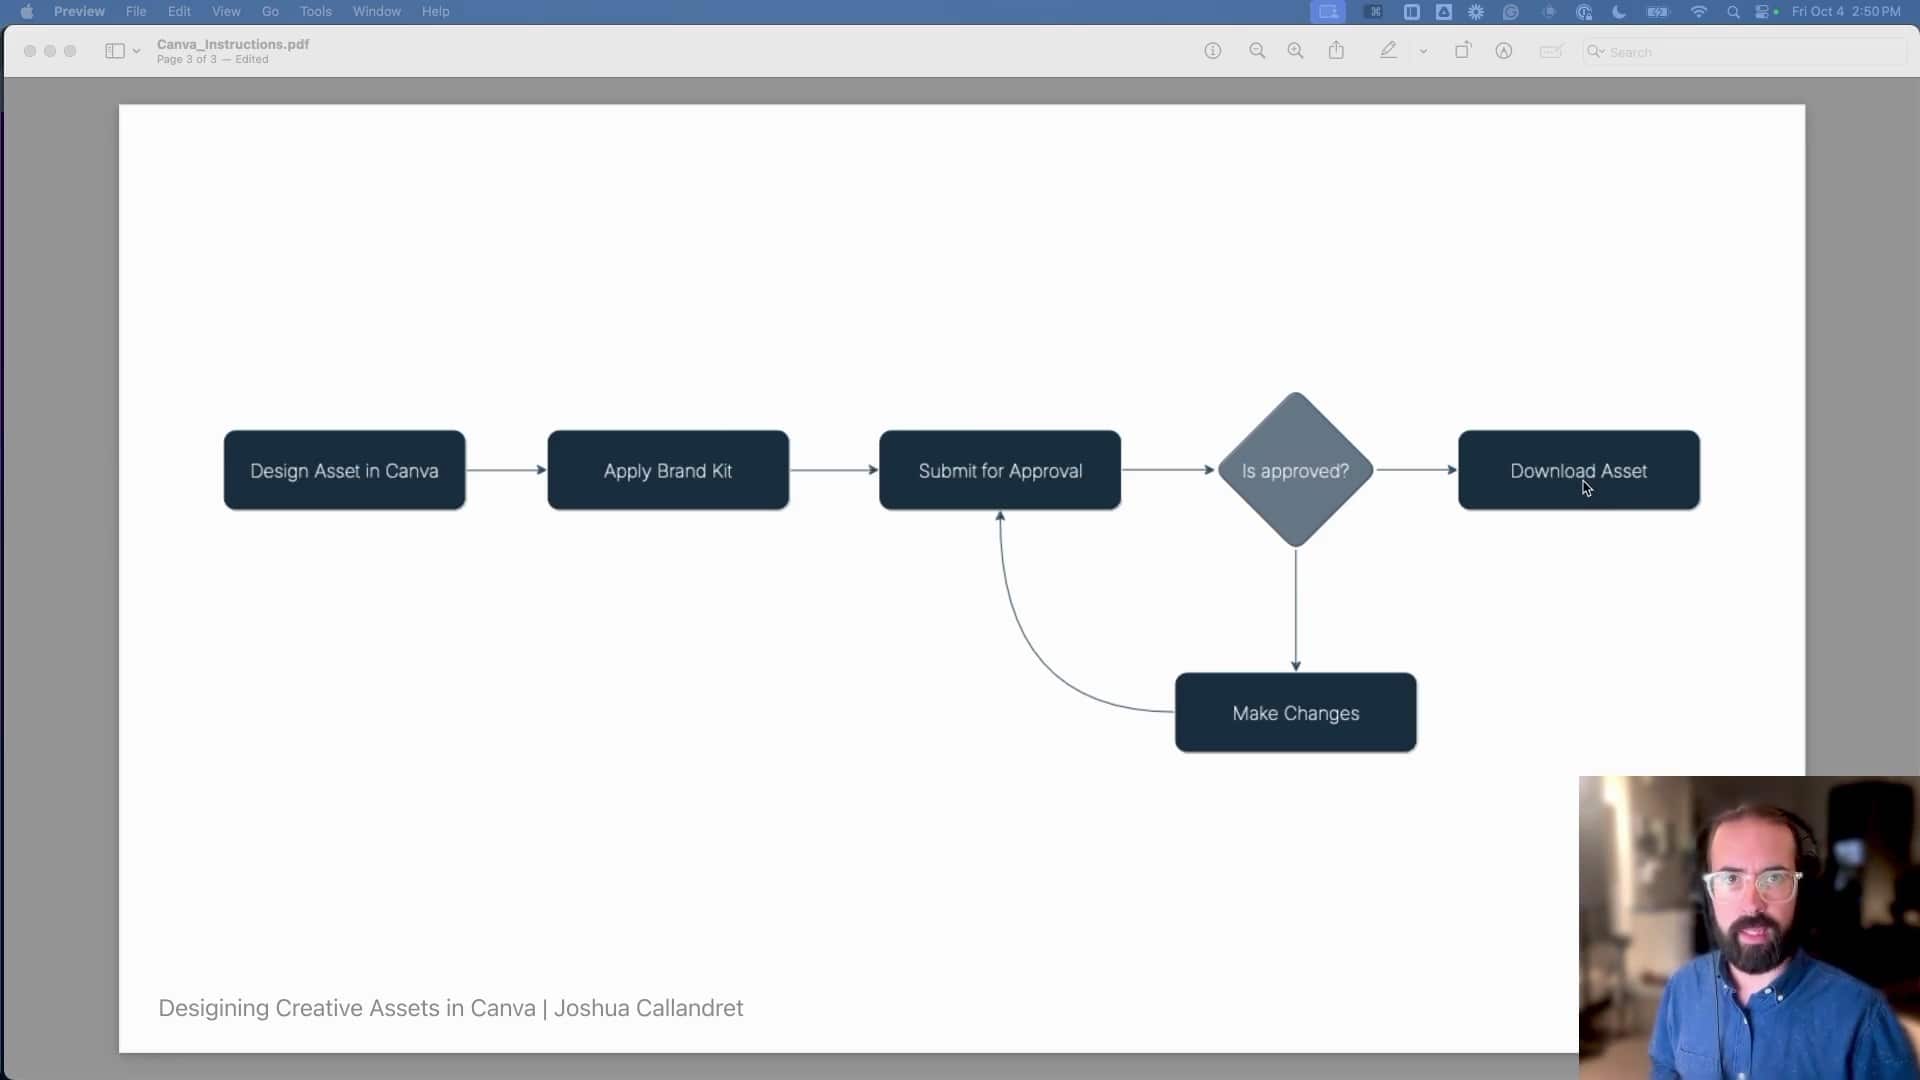Click the Form Filling toolbar icon
Viewport: 1920px width, 1080px height.
[1550, 51]
